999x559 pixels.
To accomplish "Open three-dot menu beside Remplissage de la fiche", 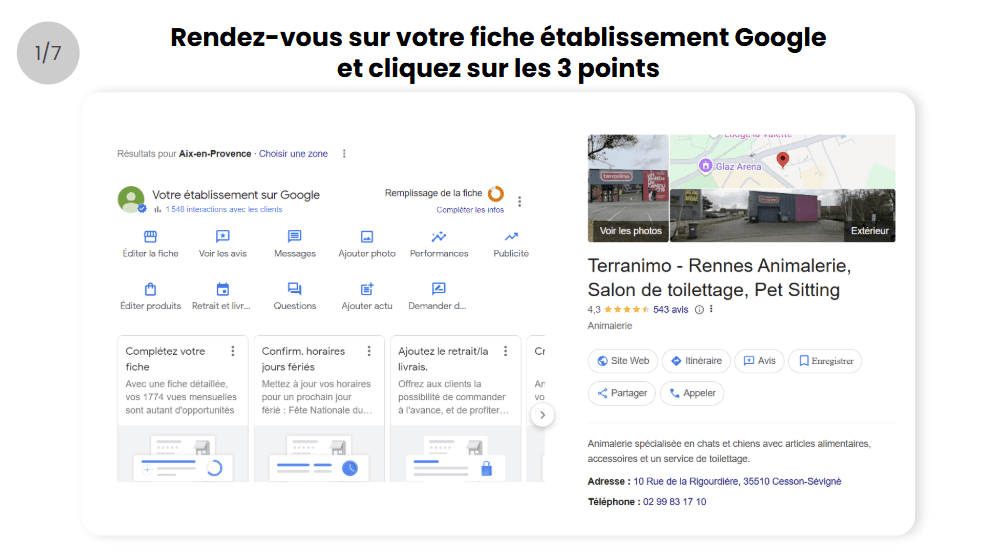I will coord(520,201).
